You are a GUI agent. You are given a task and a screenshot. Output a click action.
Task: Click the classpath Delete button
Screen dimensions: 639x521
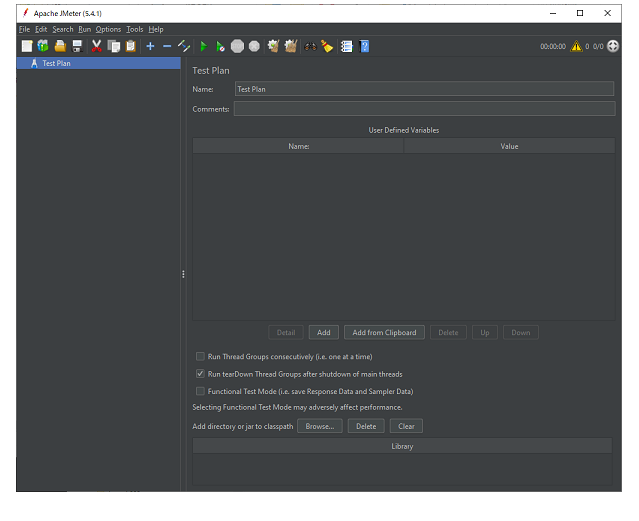[366, 426]
